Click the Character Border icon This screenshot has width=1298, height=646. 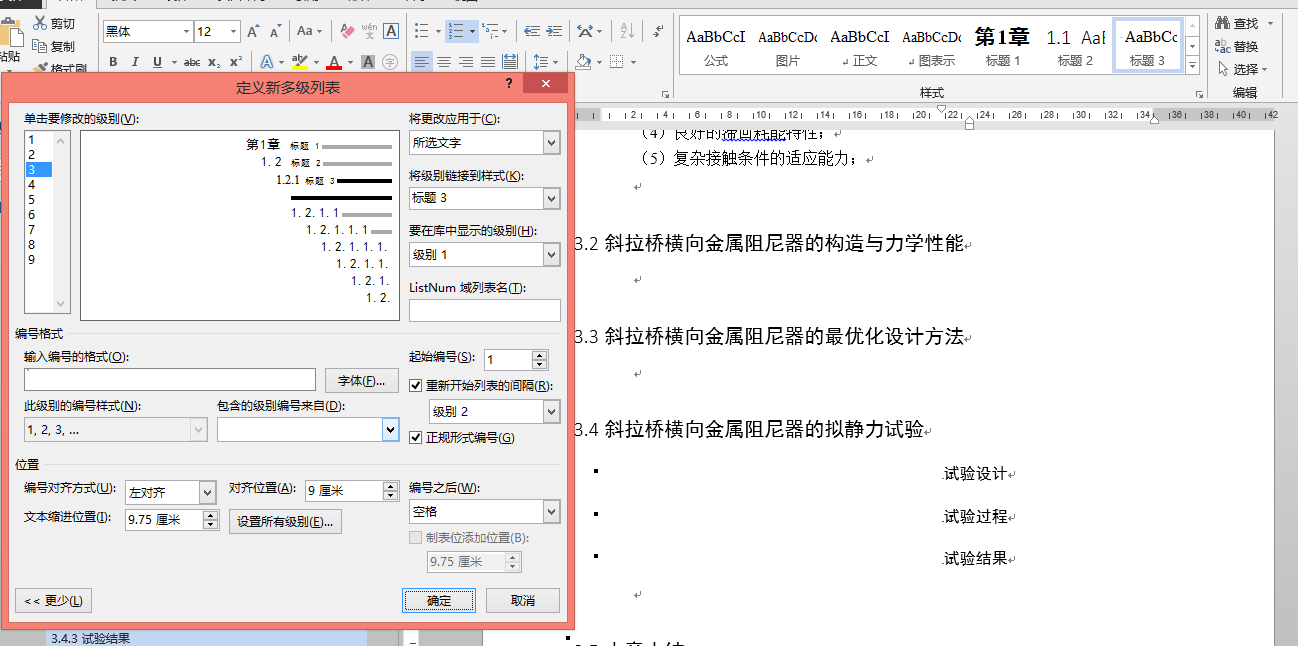coord(390,32)
